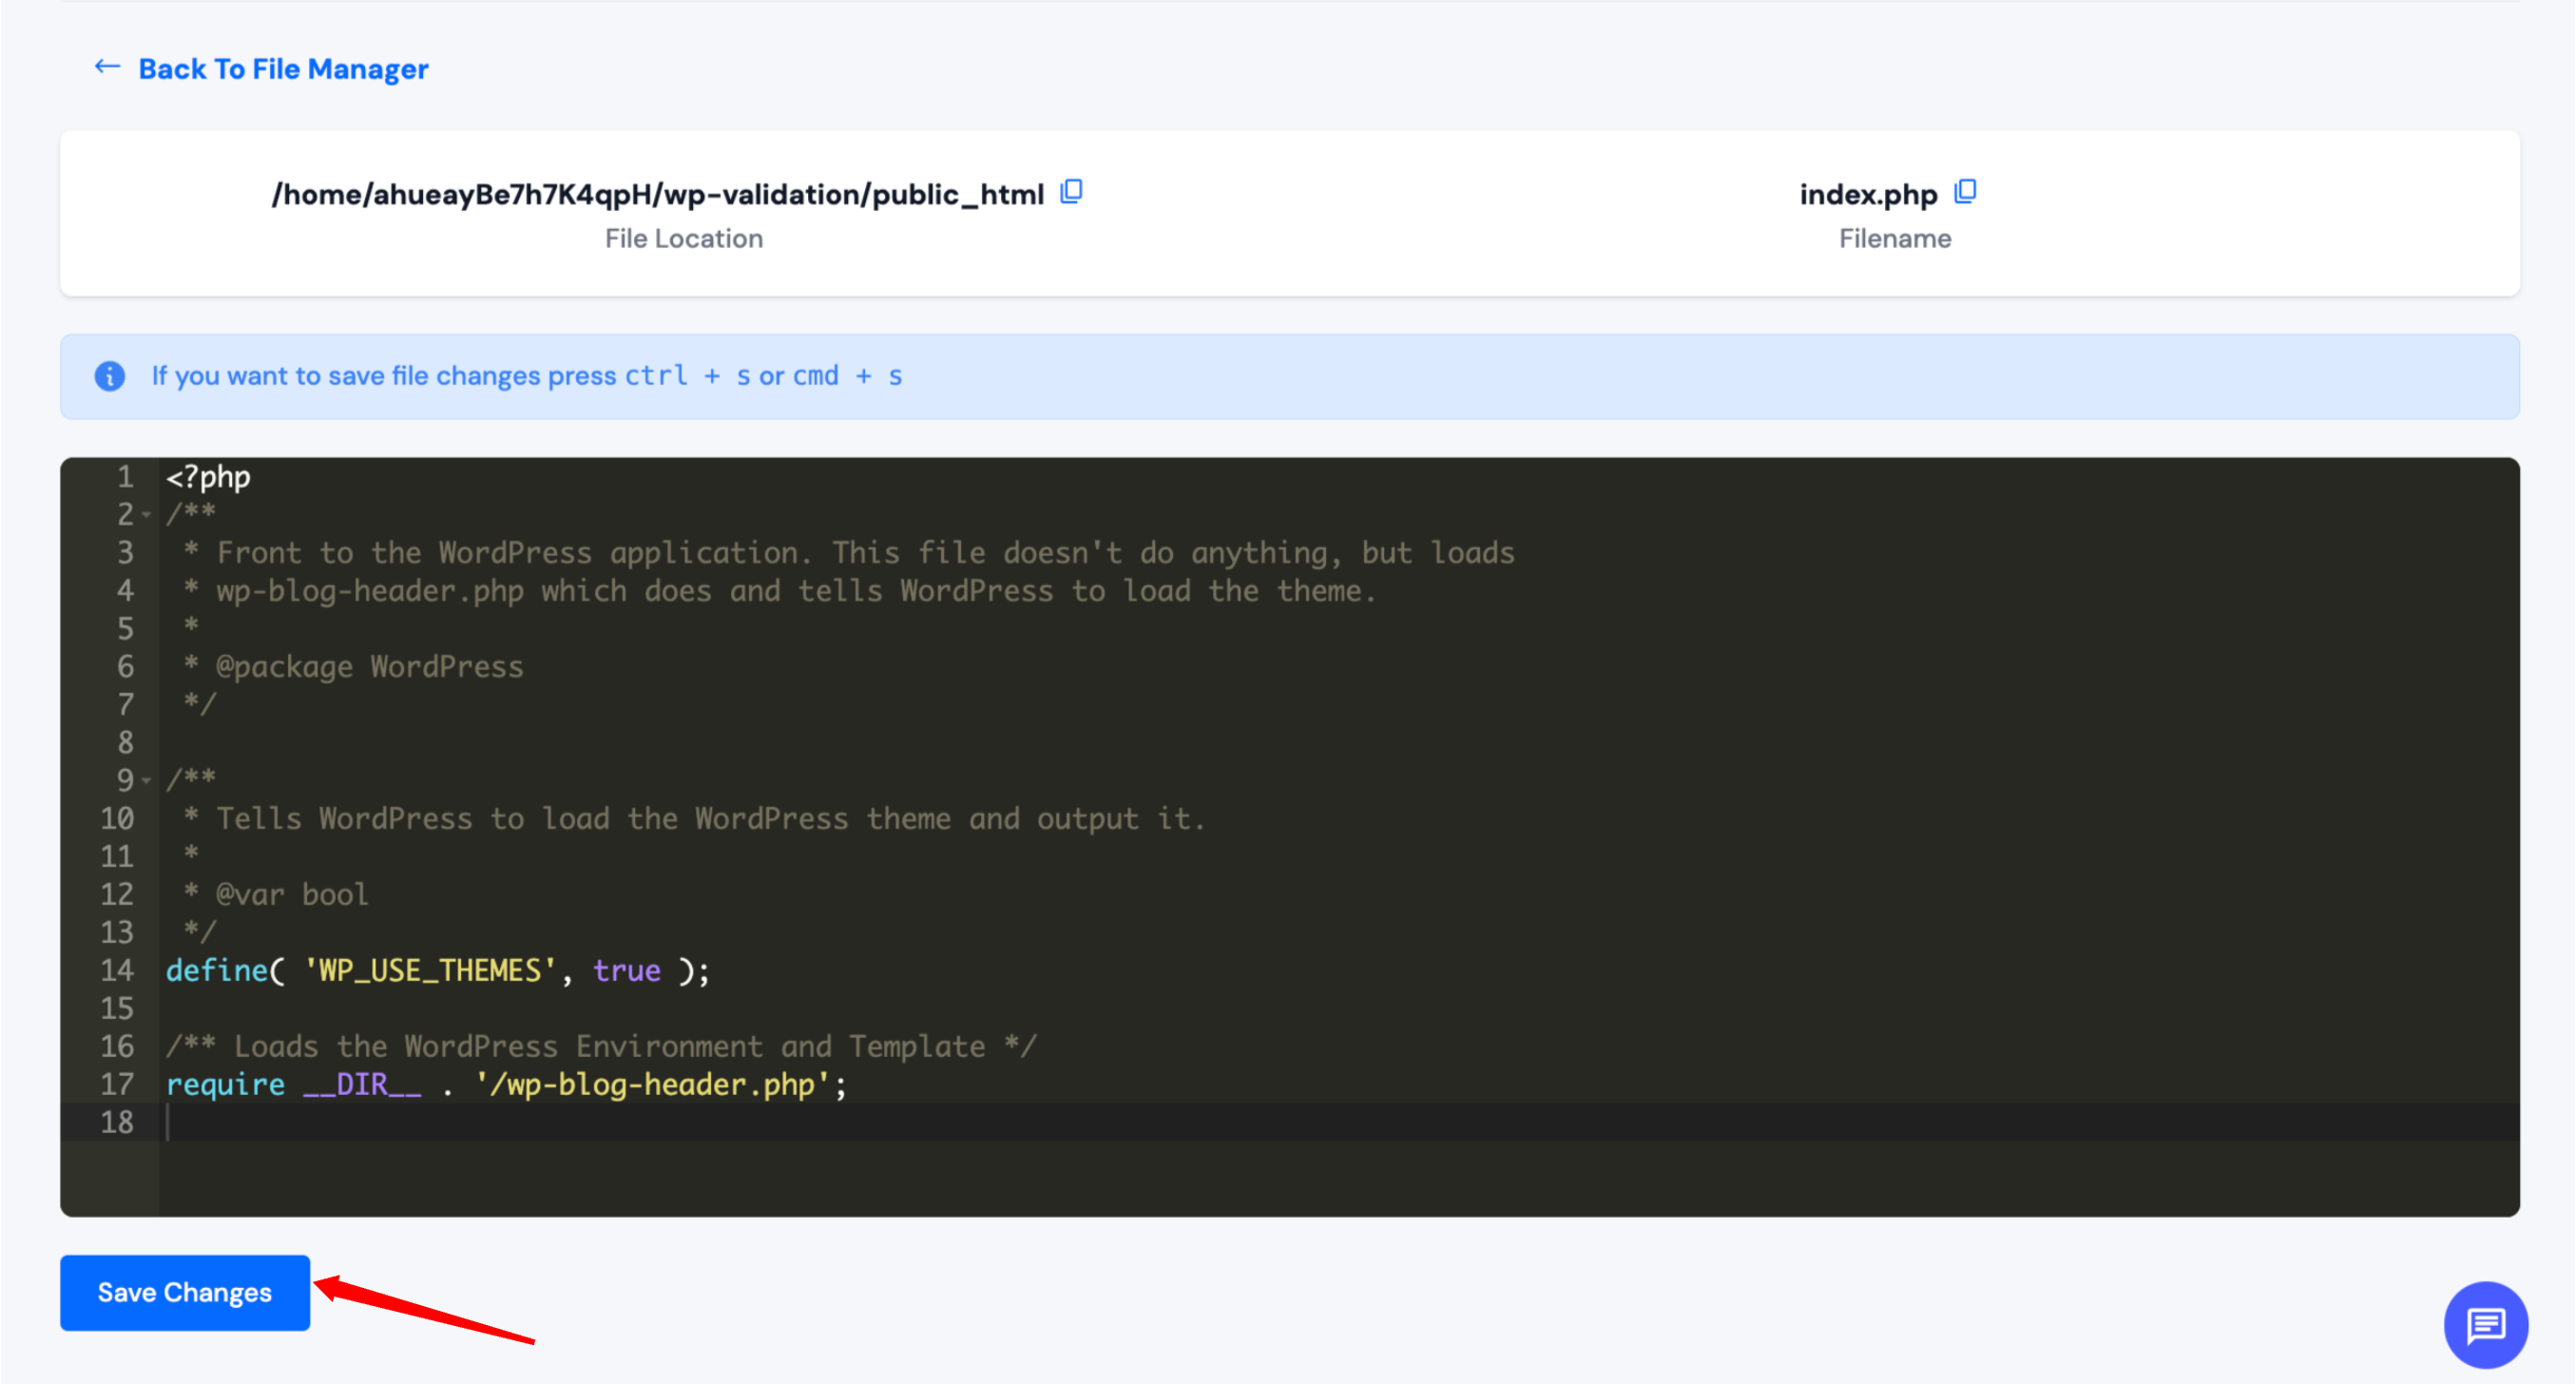Click the file path text /home/ahueayBe7h7K4qpH
This screenshot has height=1384, width=2576.
[657, 194]
